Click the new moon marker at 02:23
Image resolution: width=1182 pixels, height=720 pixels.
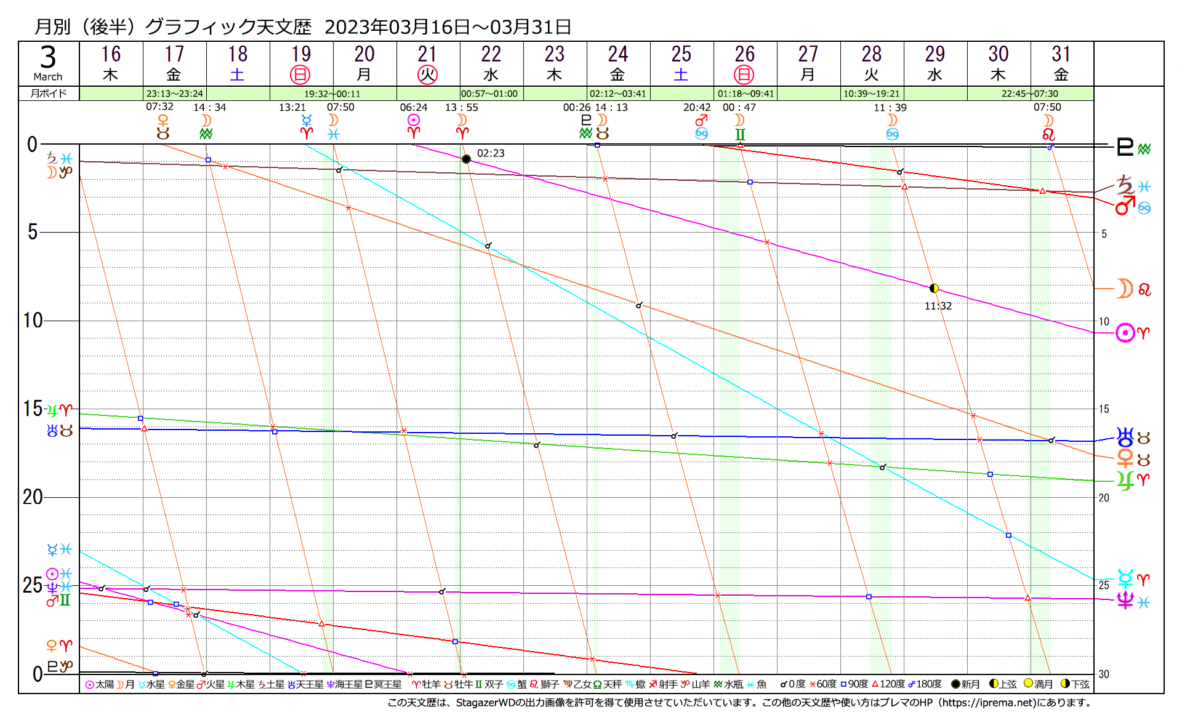click(x=466, y=159)
